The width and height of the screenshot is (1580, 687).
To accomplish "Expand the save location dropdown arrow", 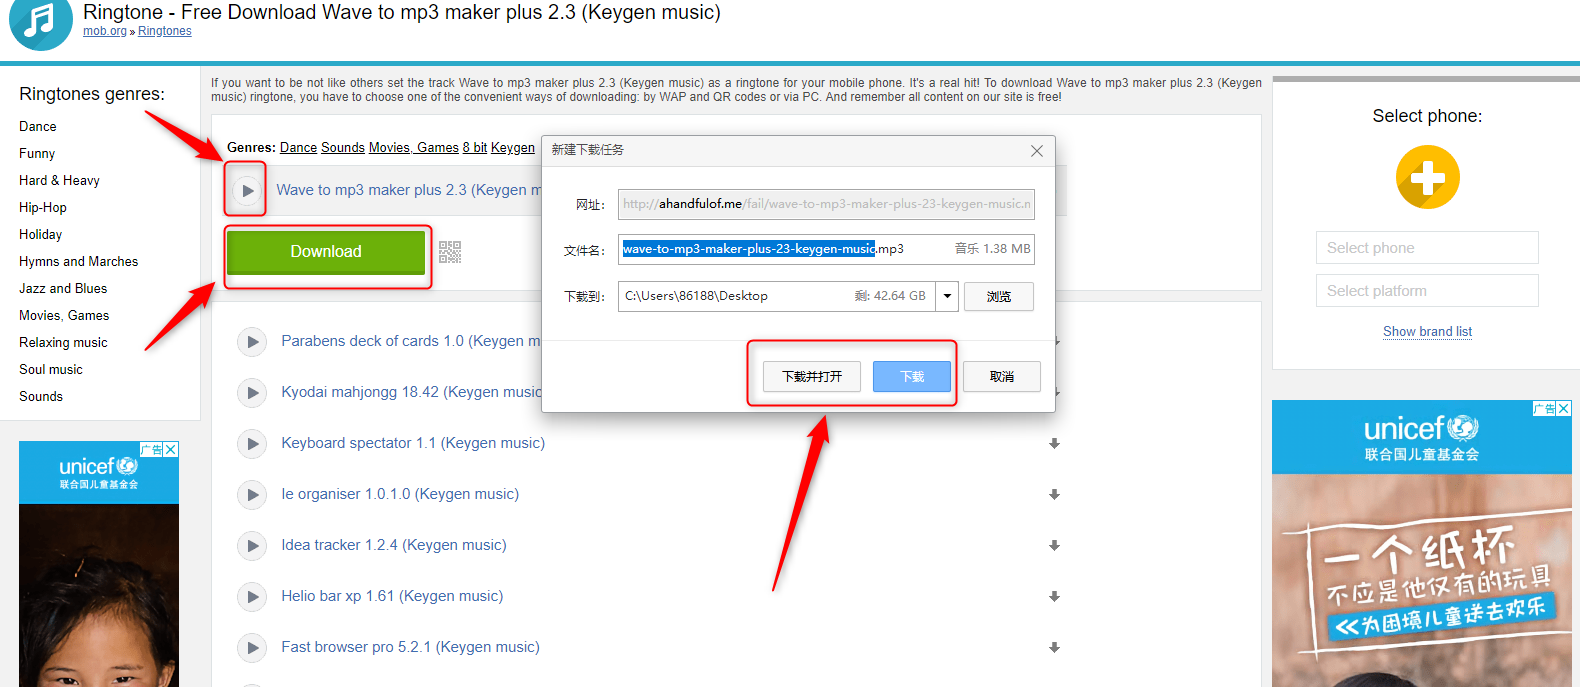I will 947,296.
